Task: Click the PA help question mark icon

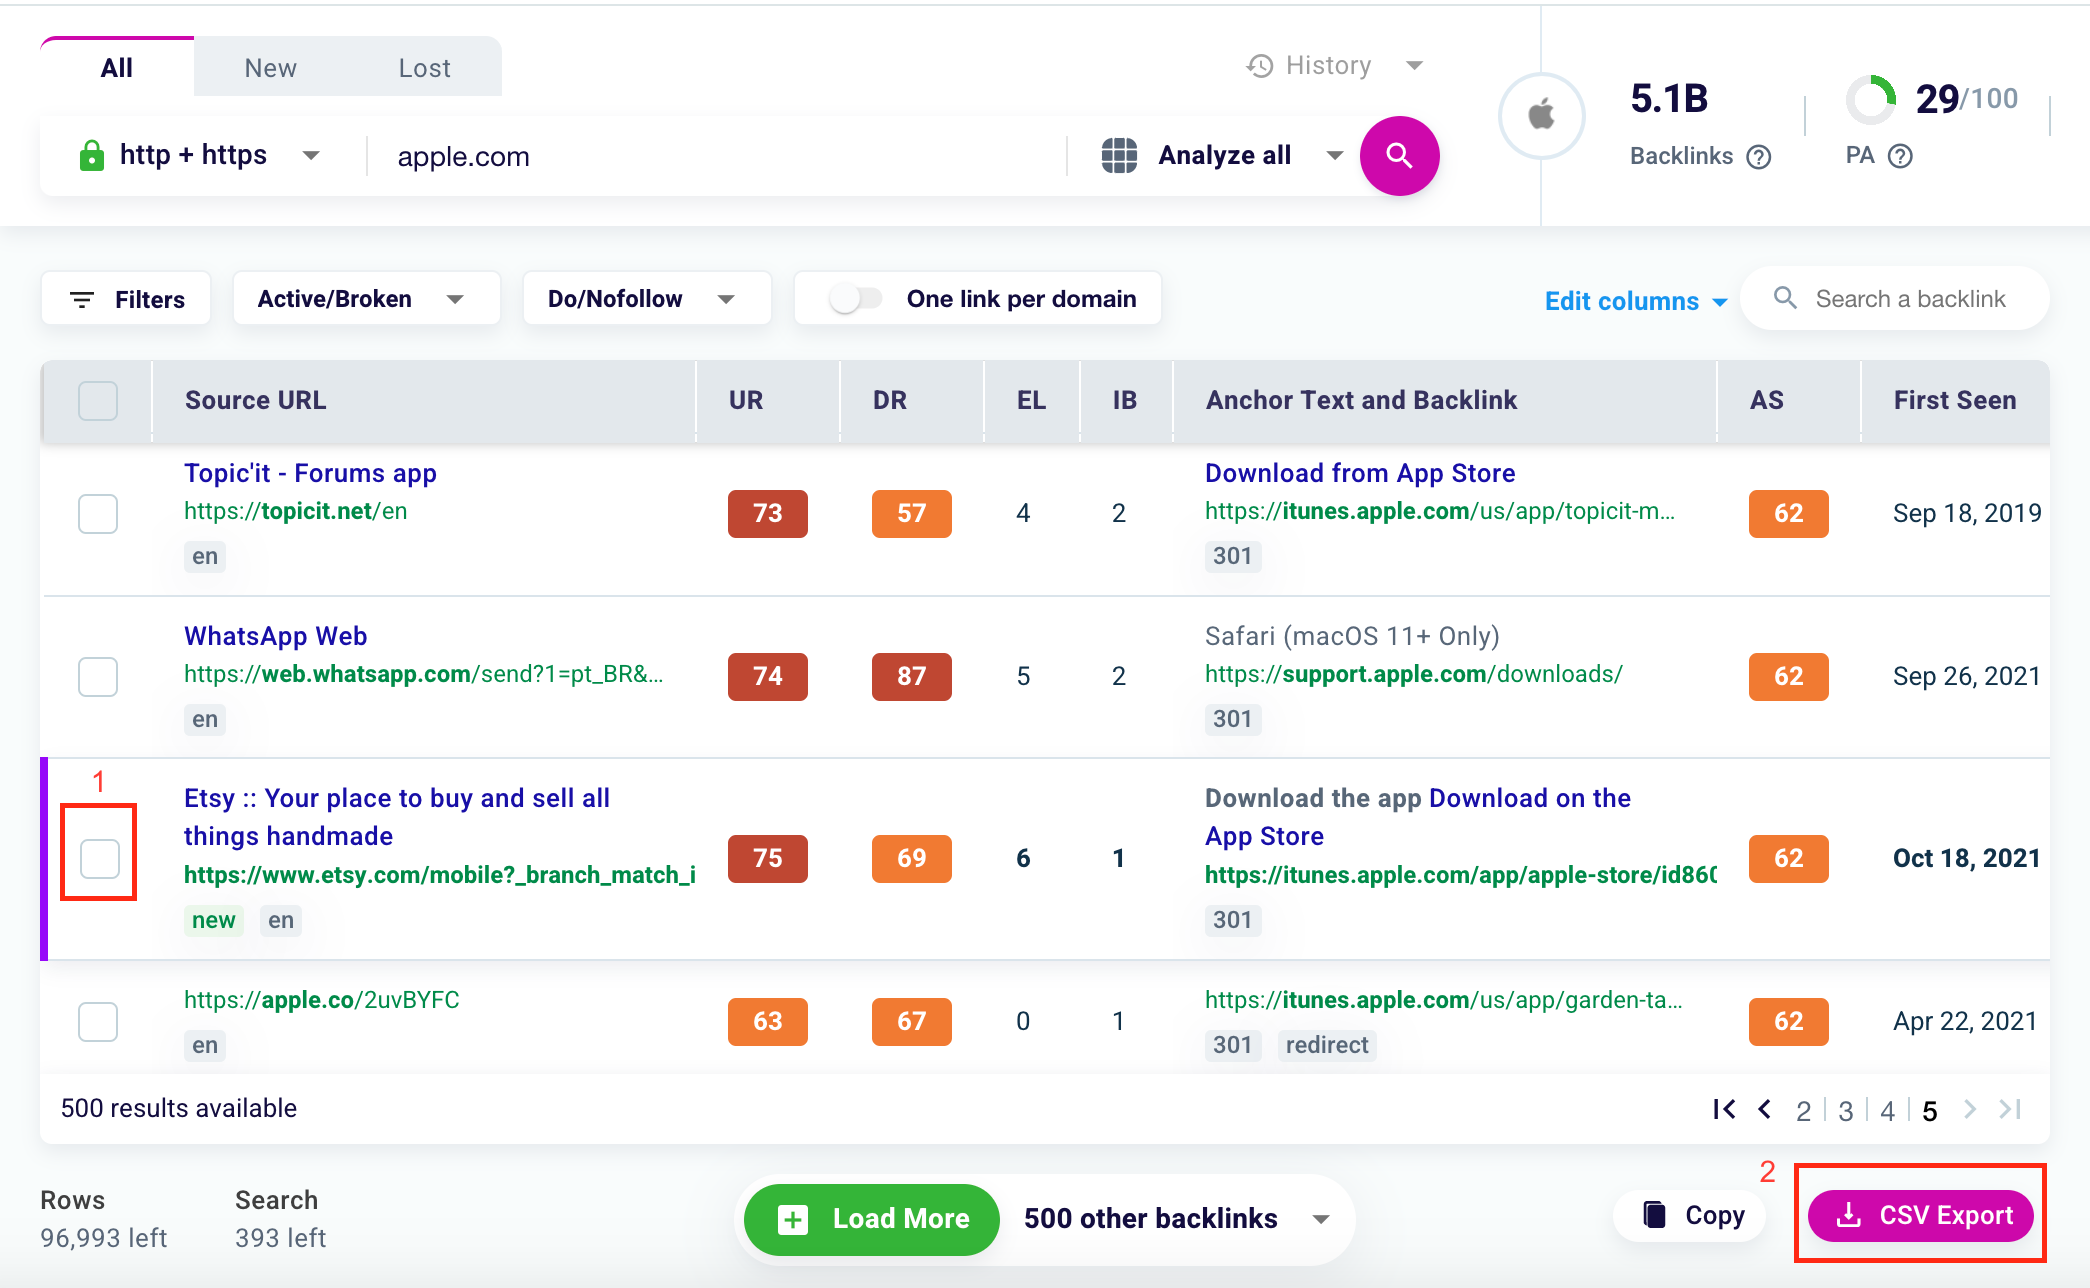Action: click(x=1900, y=156)
